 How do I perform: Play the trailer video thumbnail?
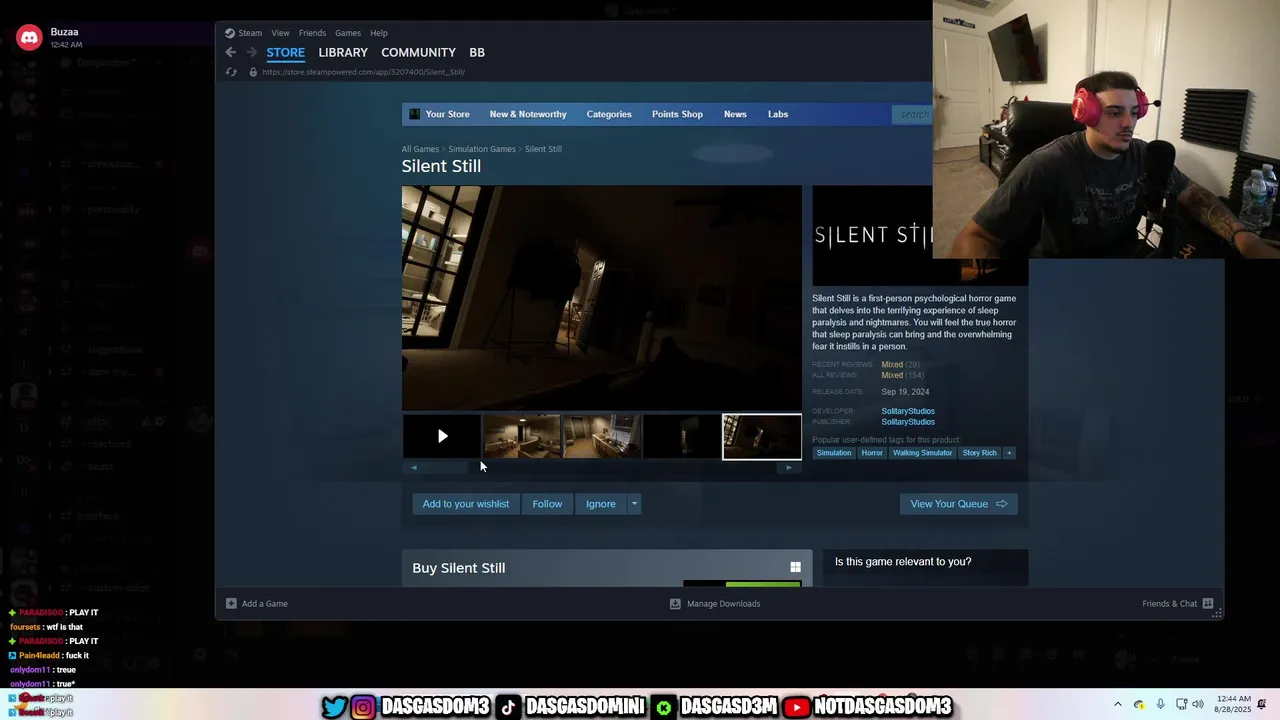coord(442,436)
